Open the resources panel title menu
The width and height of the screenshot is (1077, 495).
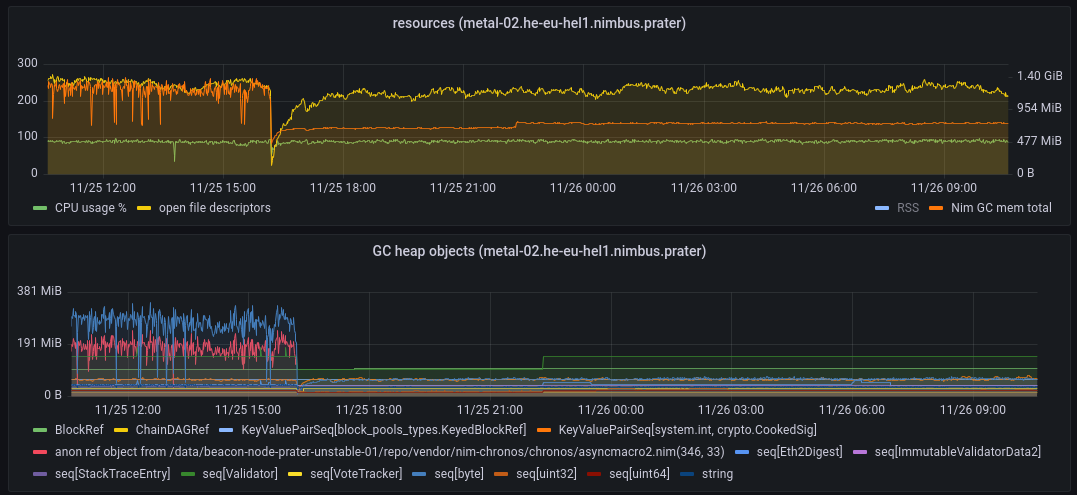(x=539, y=23)
